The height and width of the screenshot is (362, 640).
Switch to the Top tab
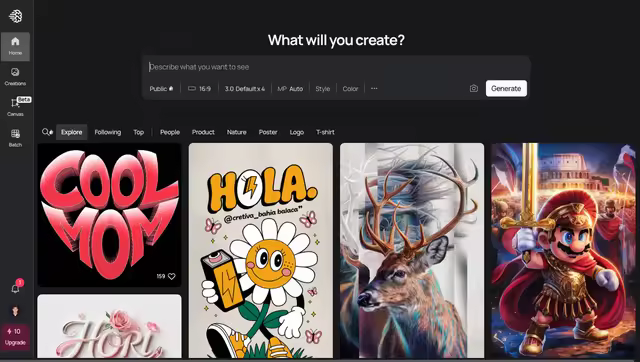(138, 132)
